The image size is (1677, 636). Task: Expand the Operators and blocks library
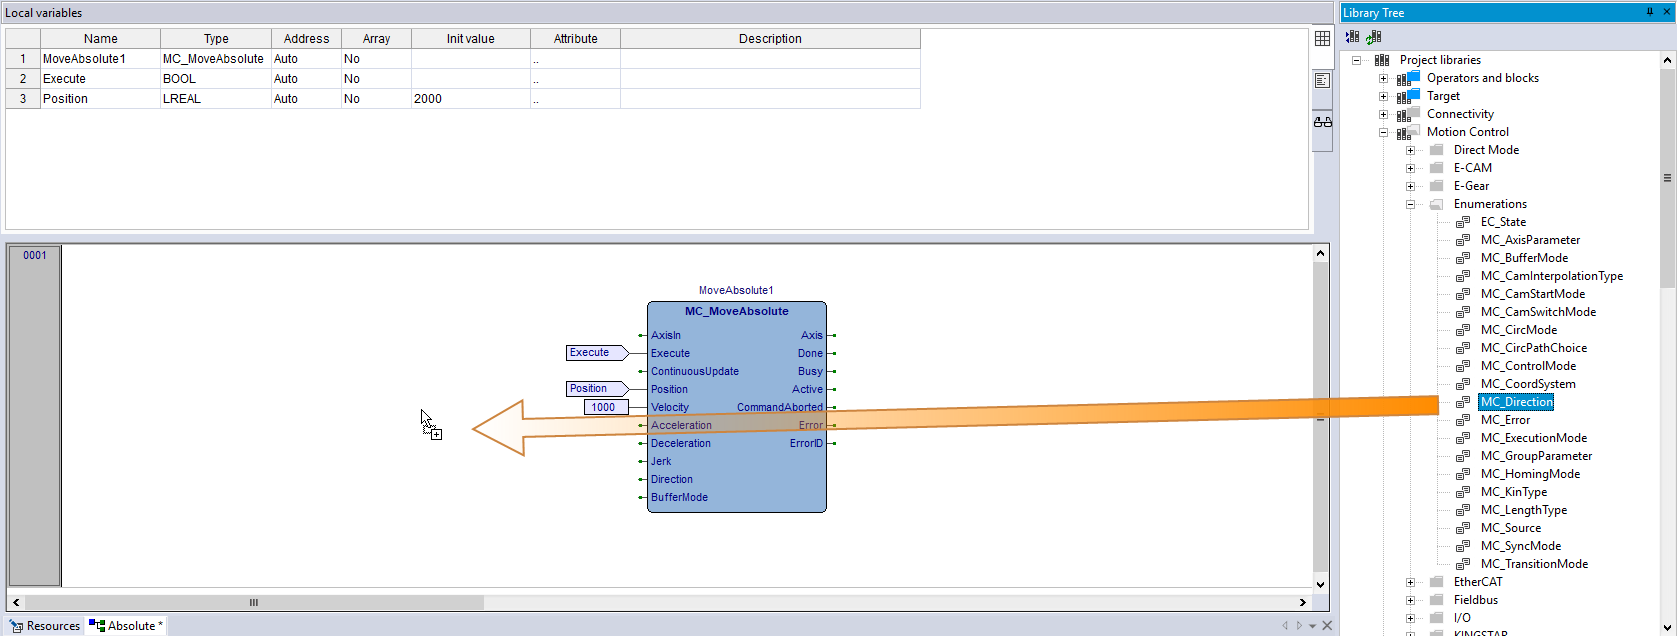[1384, 78]
